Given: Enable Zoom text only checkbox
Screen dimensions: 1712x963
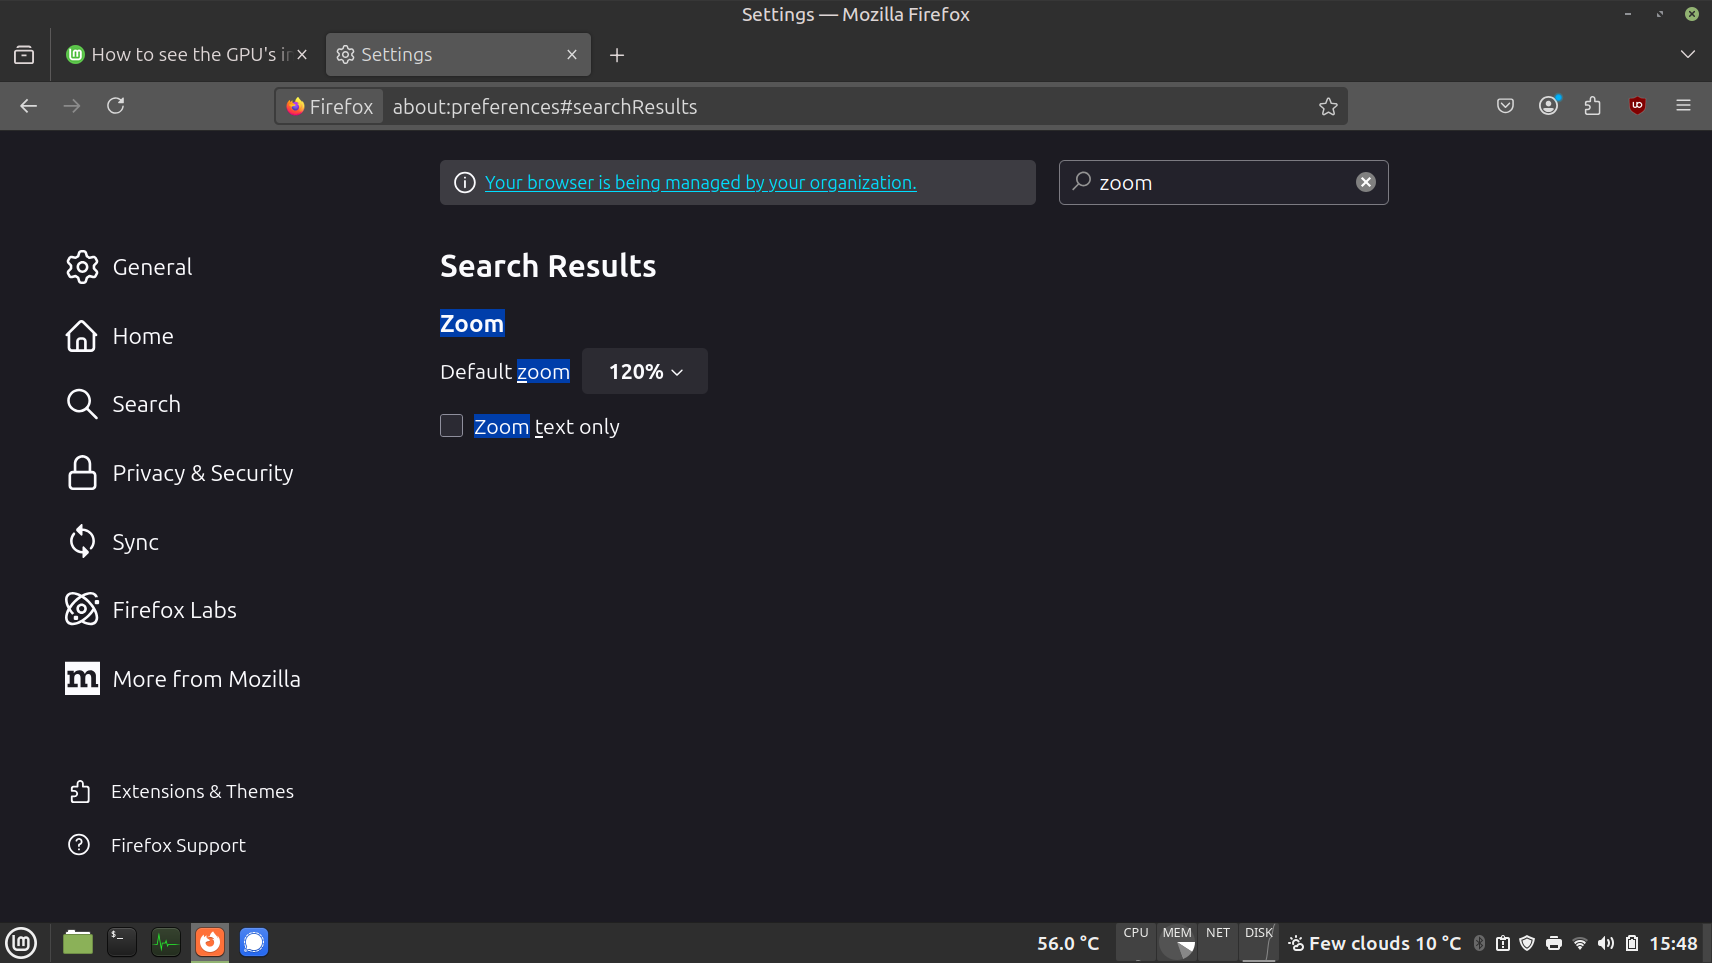Looking at the screenshot, I should [x=452, y=426].
